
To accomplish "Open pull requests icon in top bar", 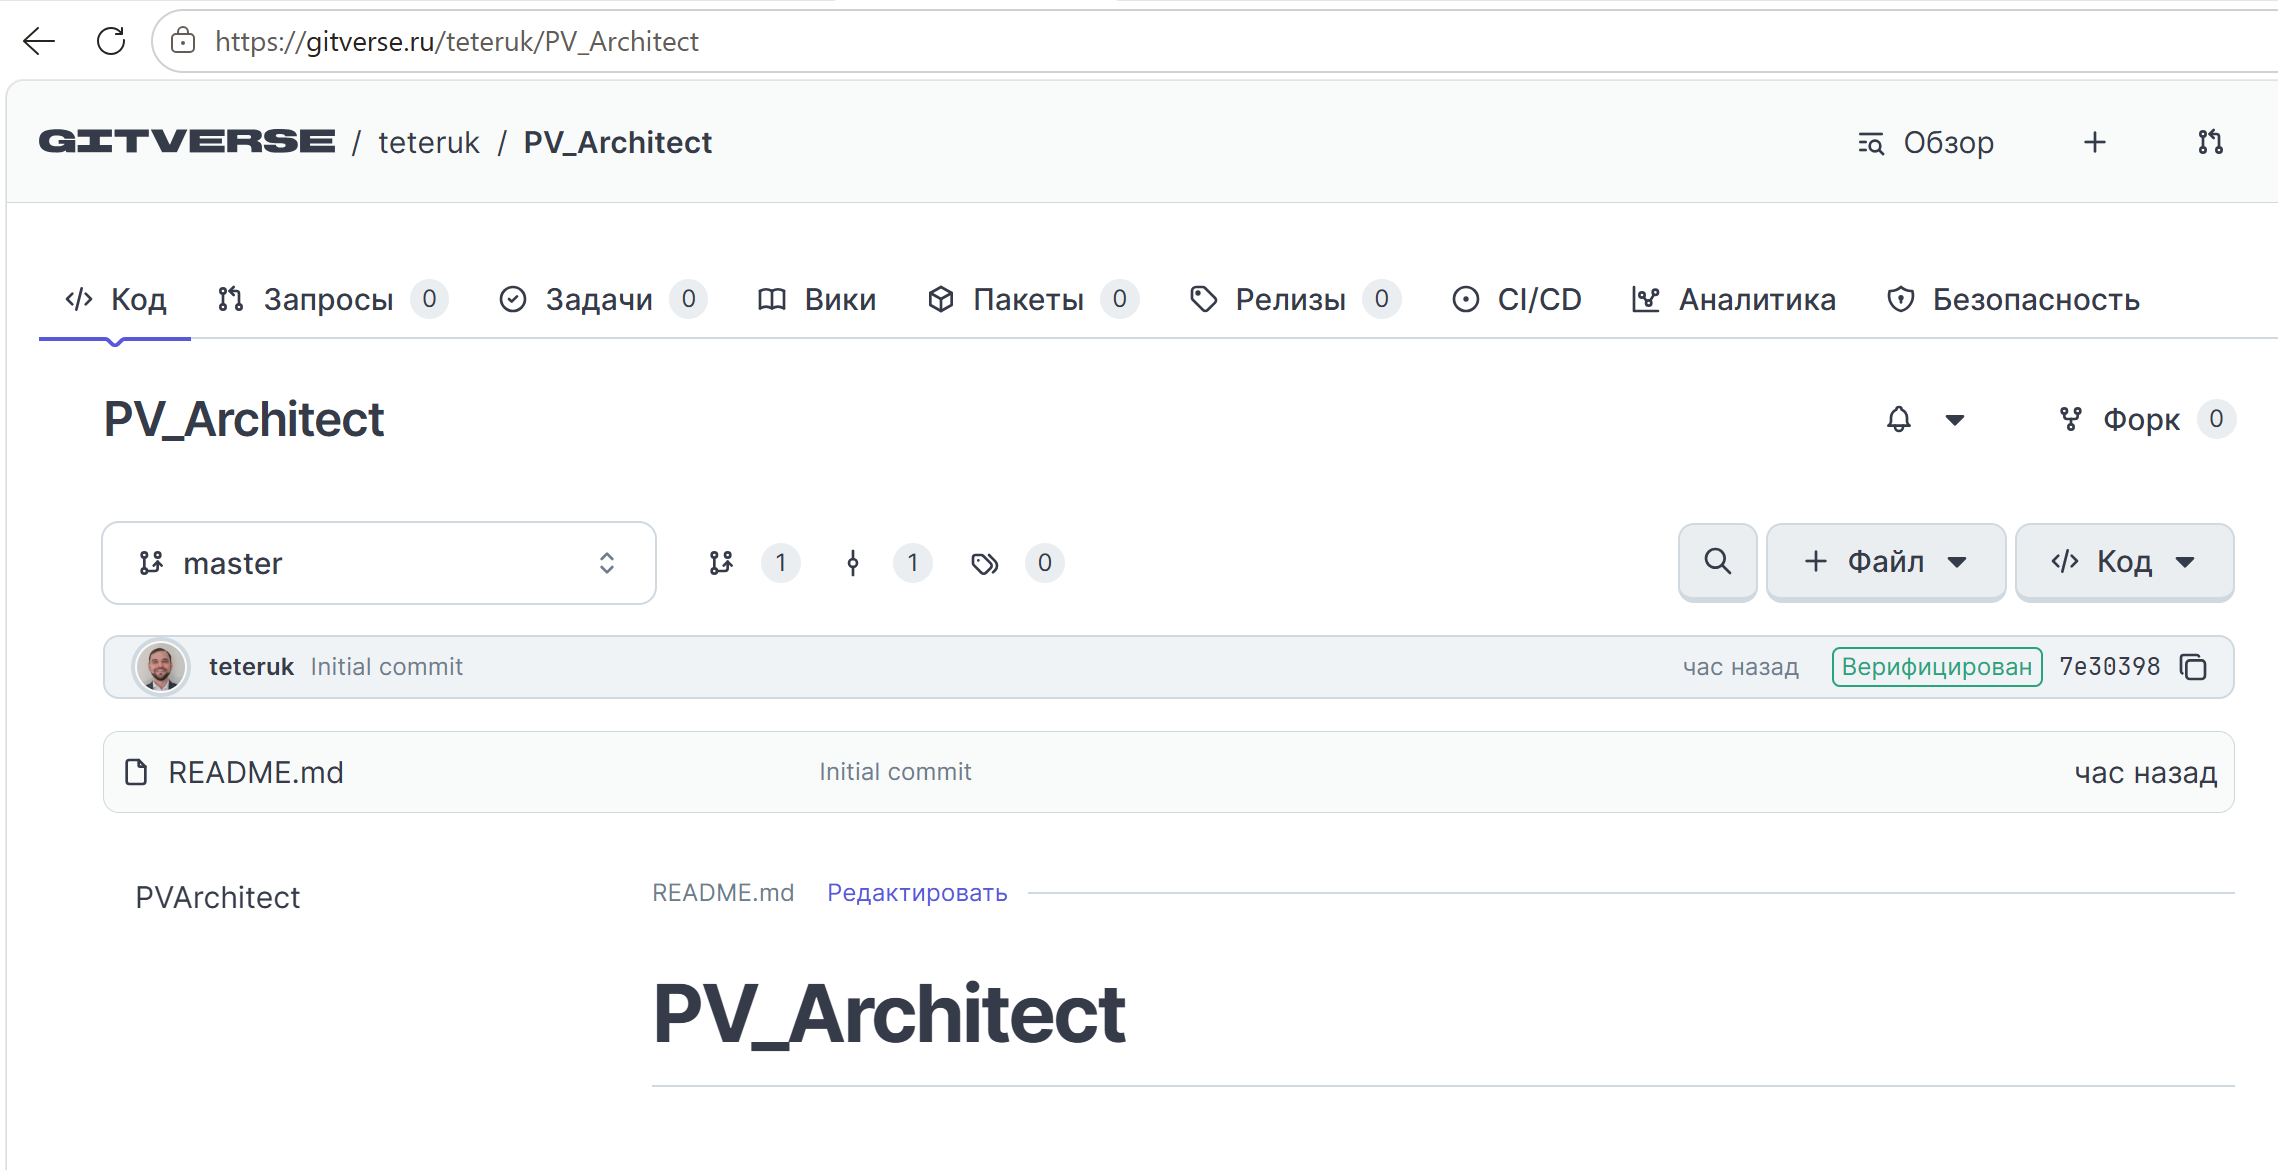I will point(2210,143).
